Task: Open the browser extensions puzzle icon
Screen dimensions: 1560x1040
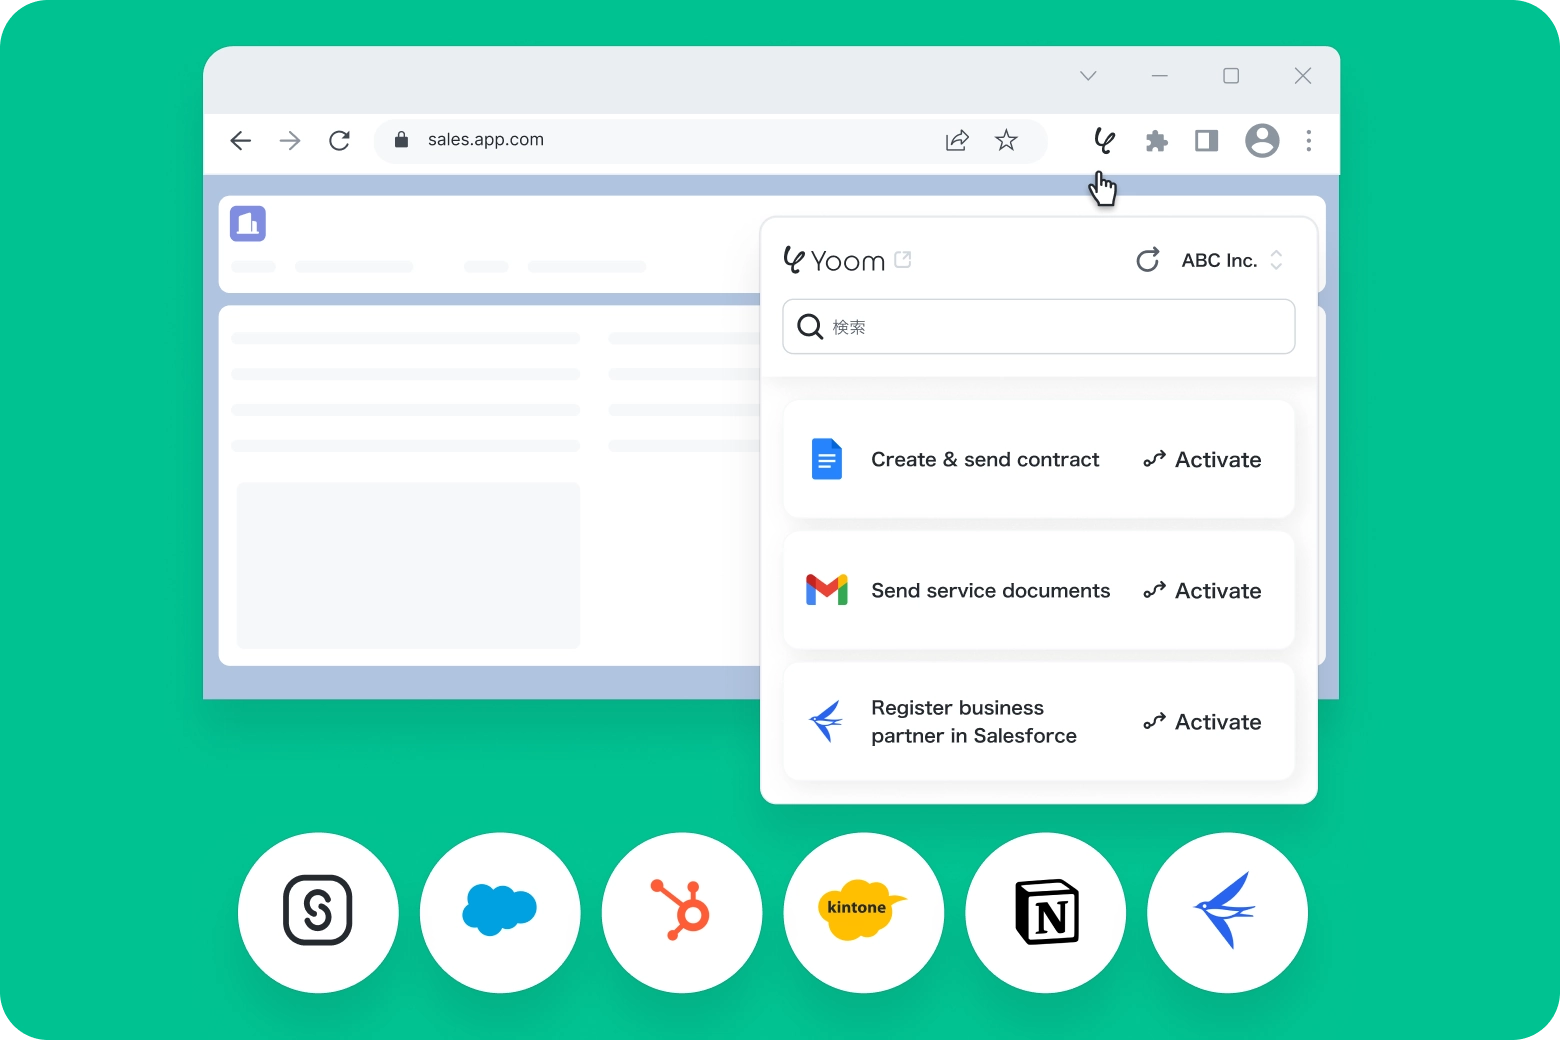Action: pyautogui.click(x=1156, y=141)
